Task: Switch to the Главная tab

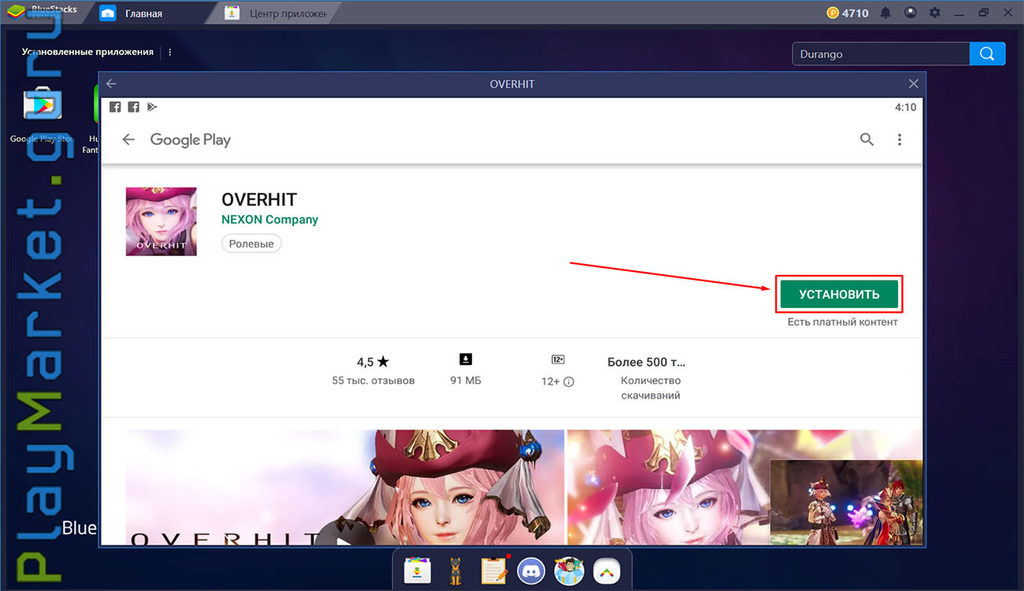Action: point(144,13)
